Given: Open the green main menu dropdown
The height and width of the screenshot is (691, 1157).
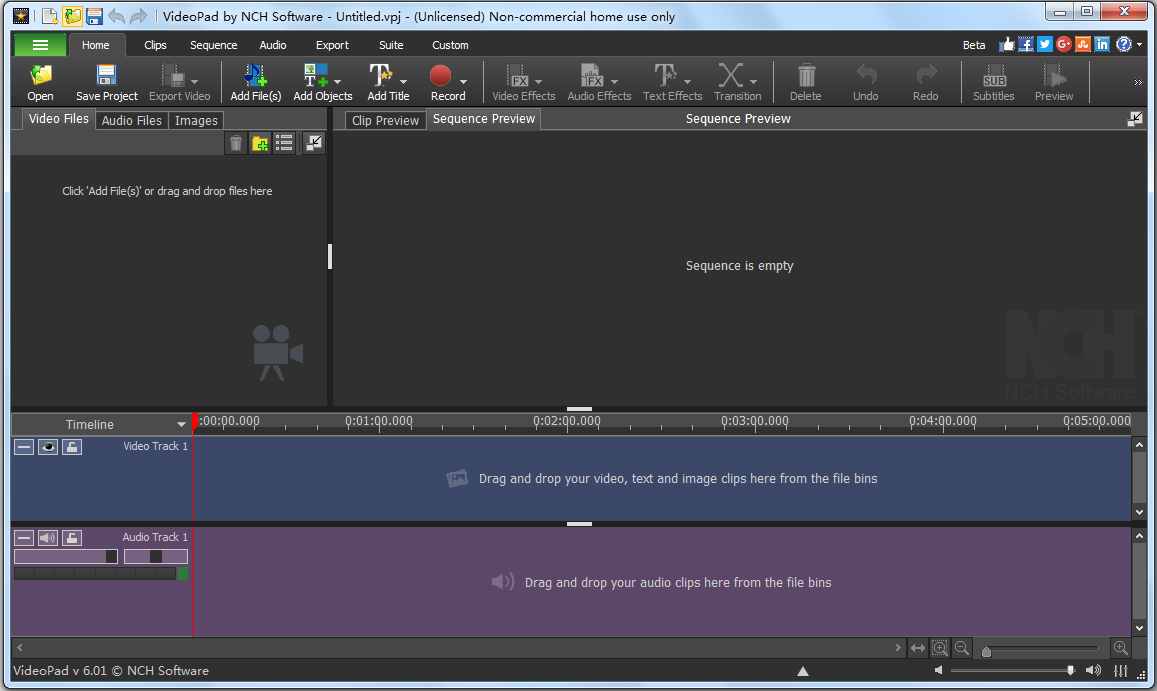Looking at the screenshot, I should click(x=40, y=45).
